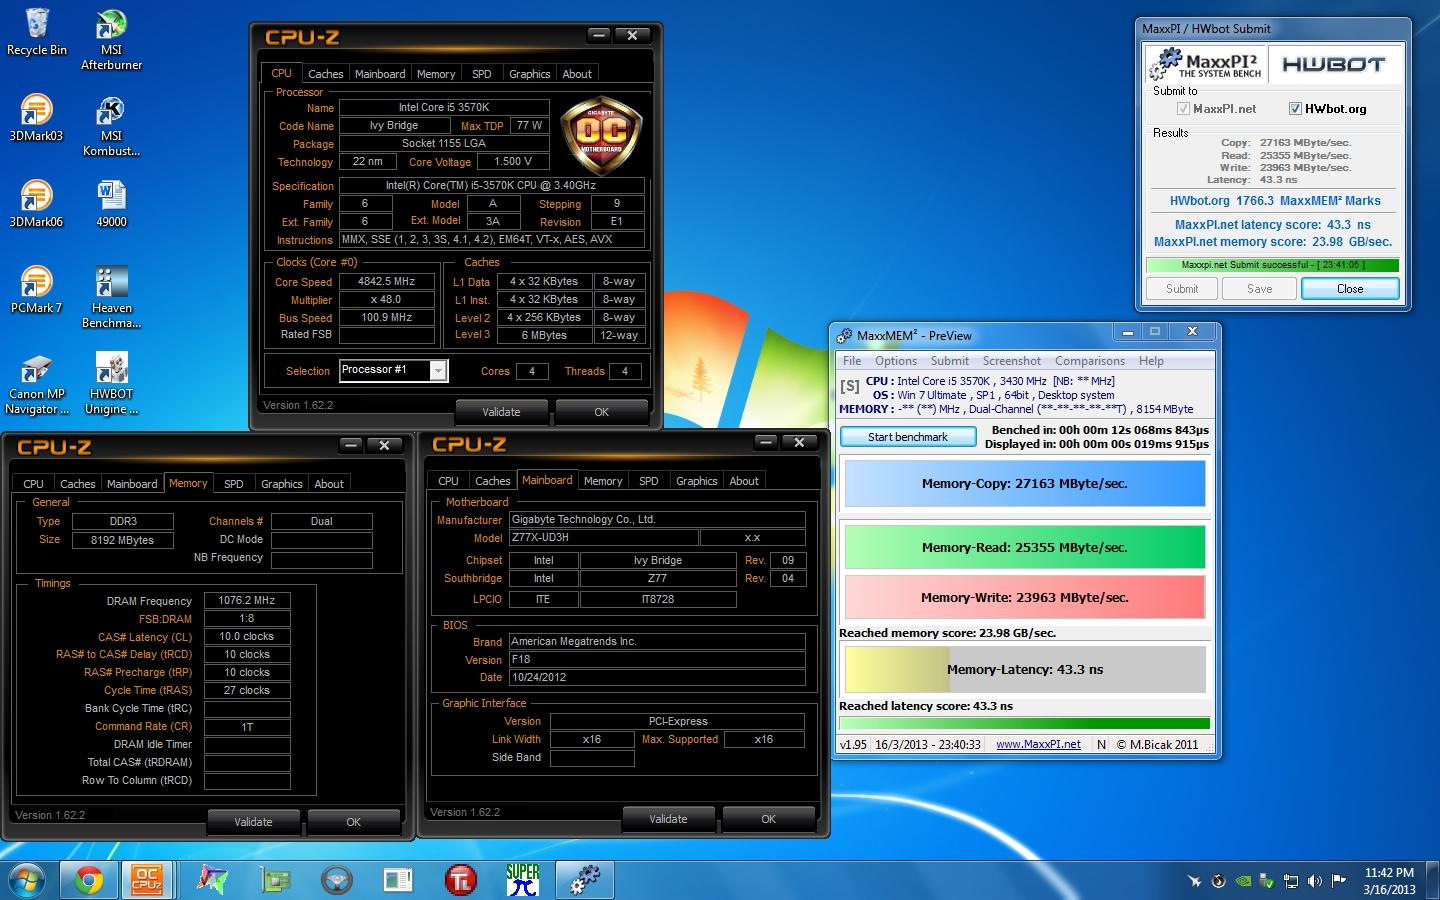
Task: Click OK in CPU-Z Memory window
Action: (x=353, y=822)
